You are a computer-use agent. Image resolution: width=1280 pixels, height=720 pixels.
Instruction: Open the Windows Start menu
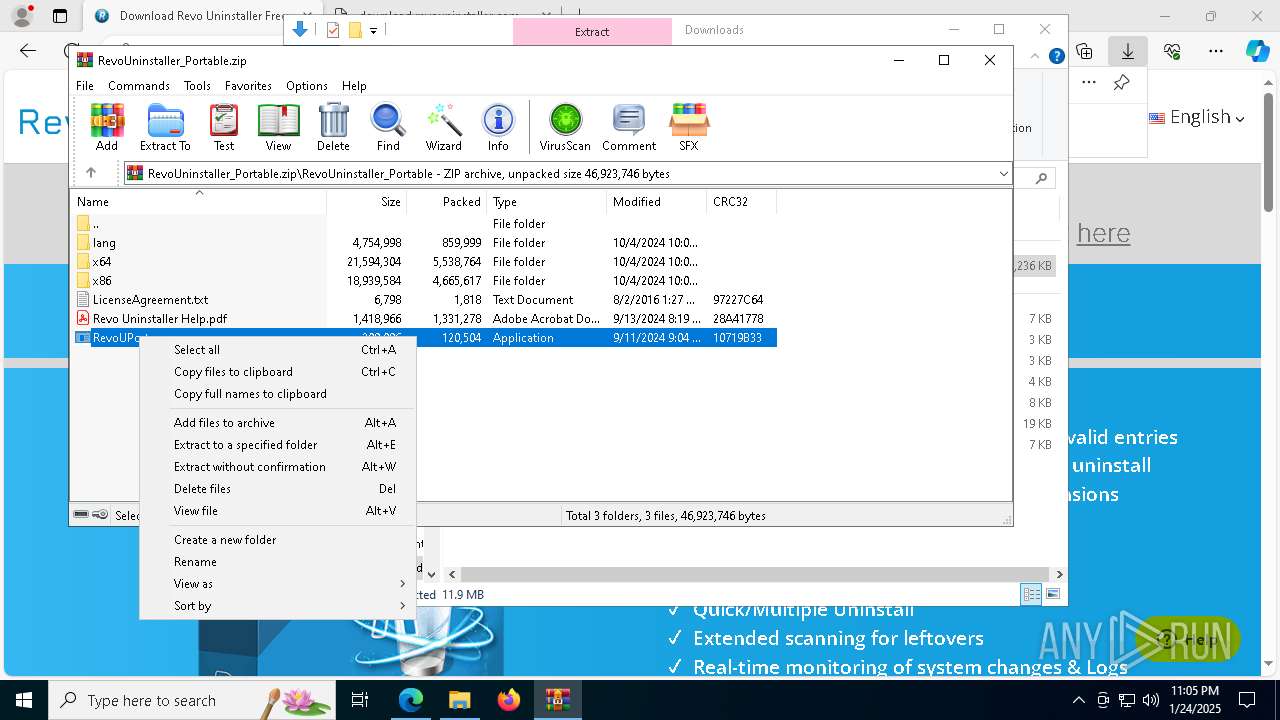(x=24, y=700)
